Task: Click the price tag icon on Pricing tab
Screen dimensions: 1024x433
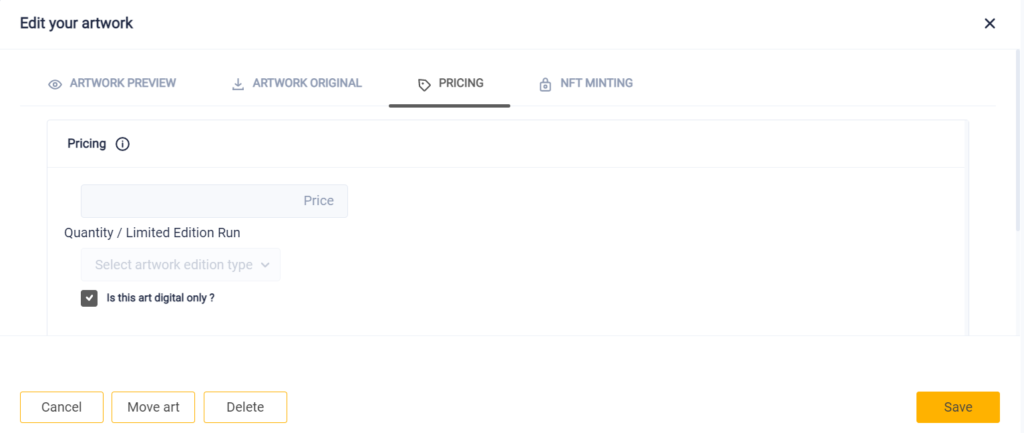Action: click(x=424, y=85)
